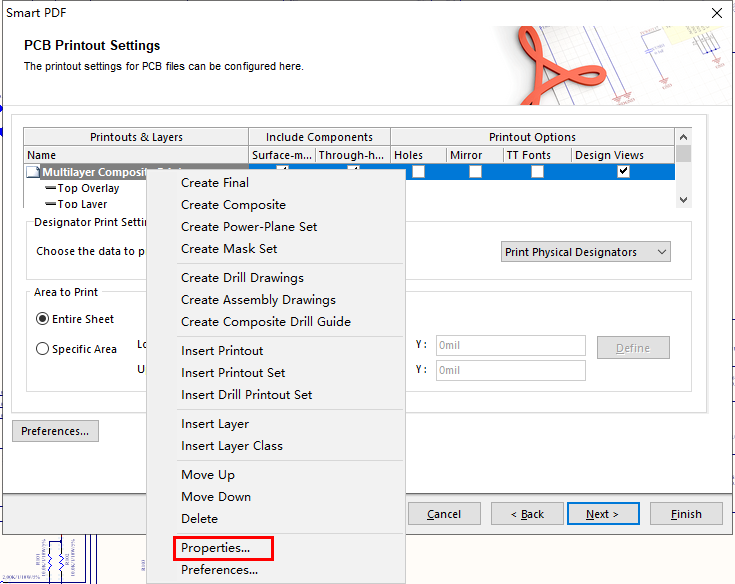Click the TT Fonts column header
The image size is (735, 584).
(x=537, y=155)
